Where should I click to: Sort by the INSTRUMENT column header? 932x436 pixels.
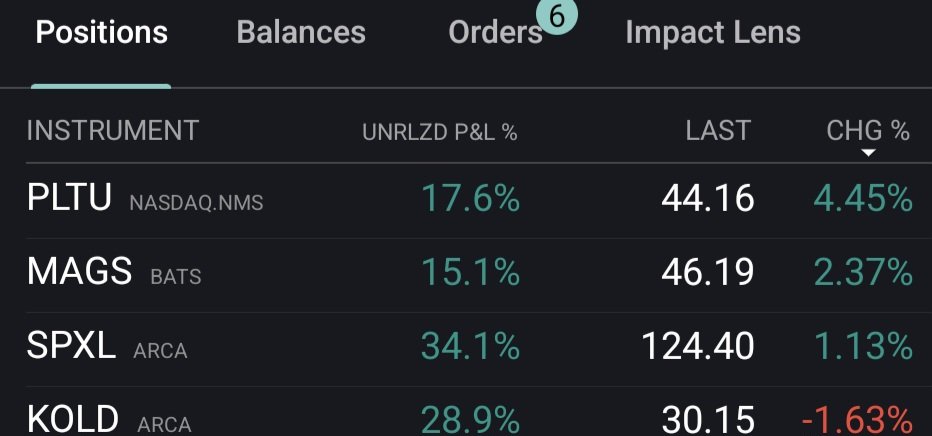[112, 131]
